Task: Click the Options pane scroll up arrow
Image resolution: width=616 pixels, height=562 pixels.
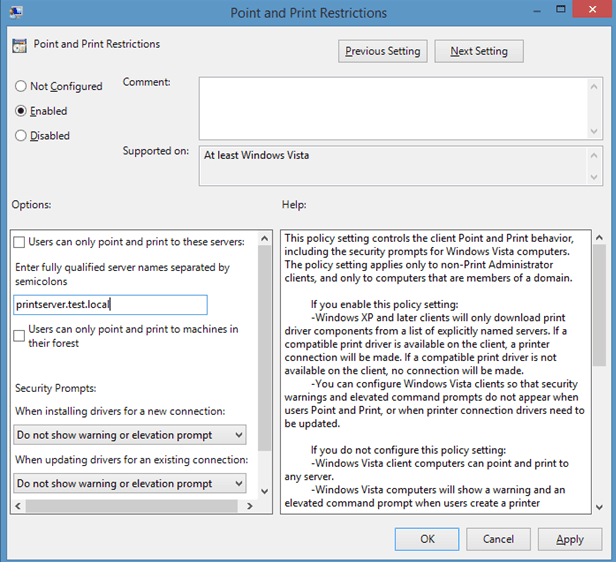Action: 265,238
